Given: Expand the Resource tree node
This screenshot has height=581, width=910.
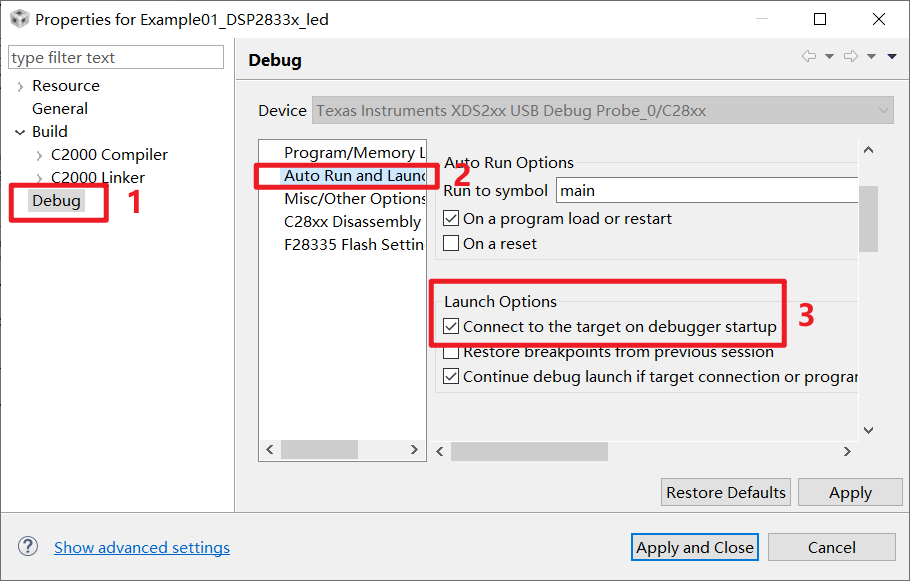Looking at the screenshot, I should point(20,85).
